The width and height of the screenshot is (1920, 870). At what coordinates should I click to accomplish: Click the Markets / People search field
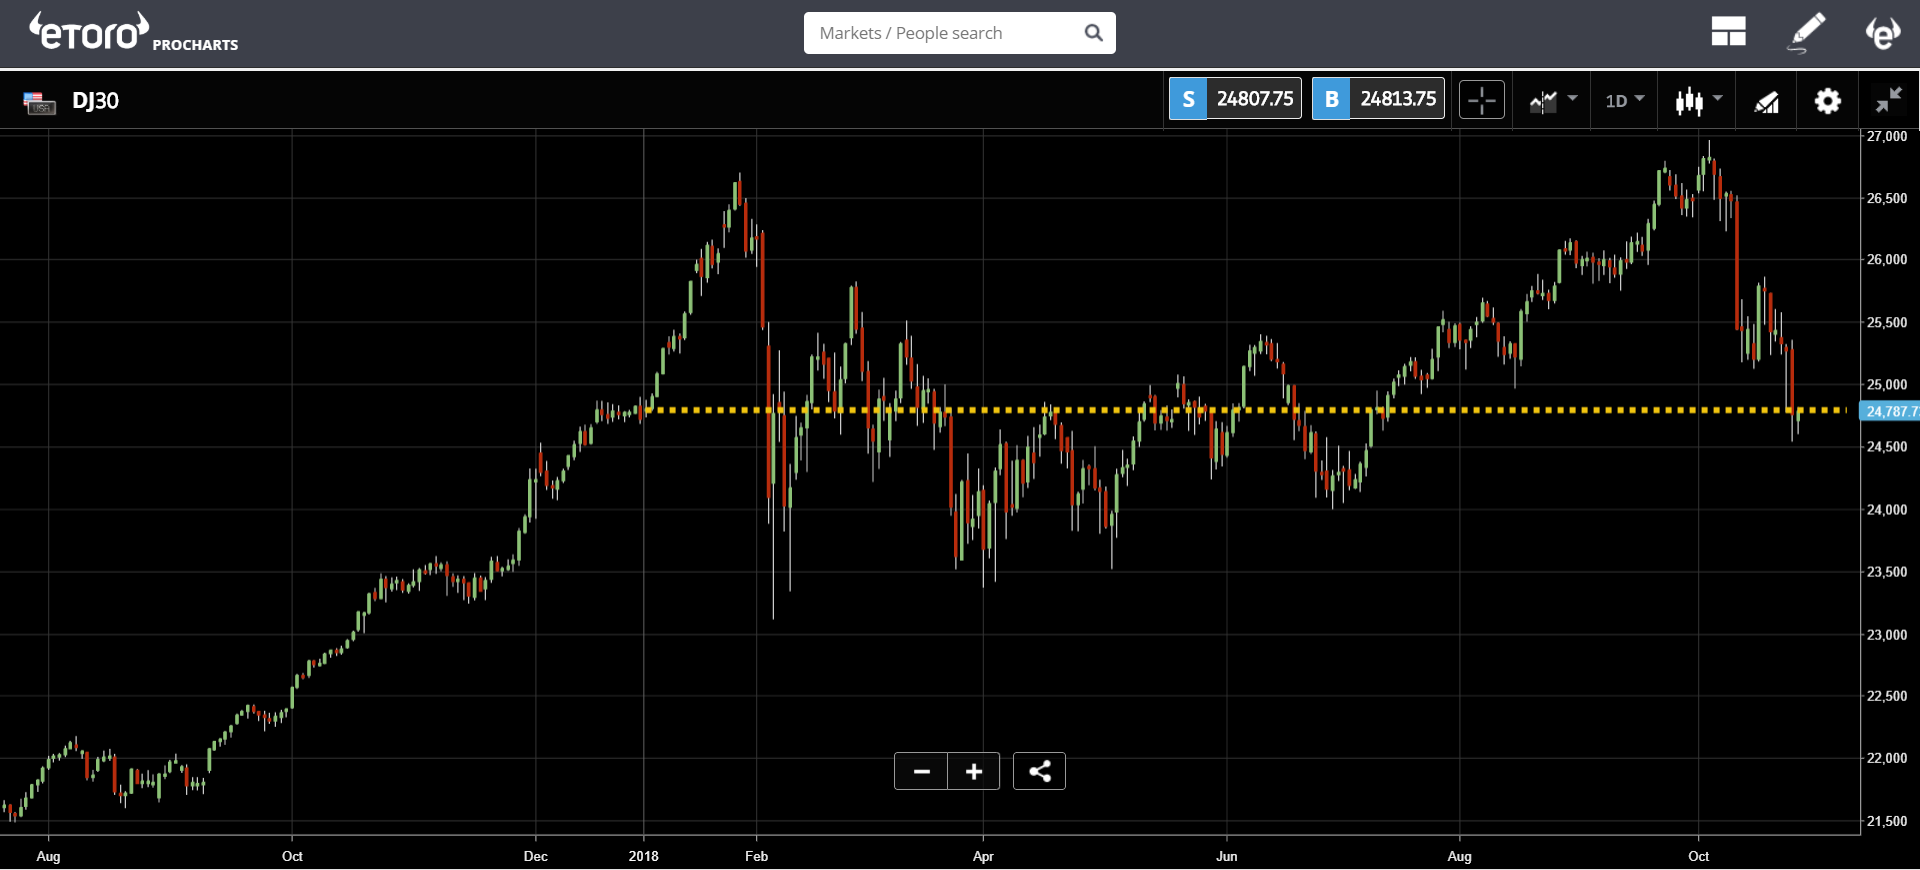click(959, 33)
